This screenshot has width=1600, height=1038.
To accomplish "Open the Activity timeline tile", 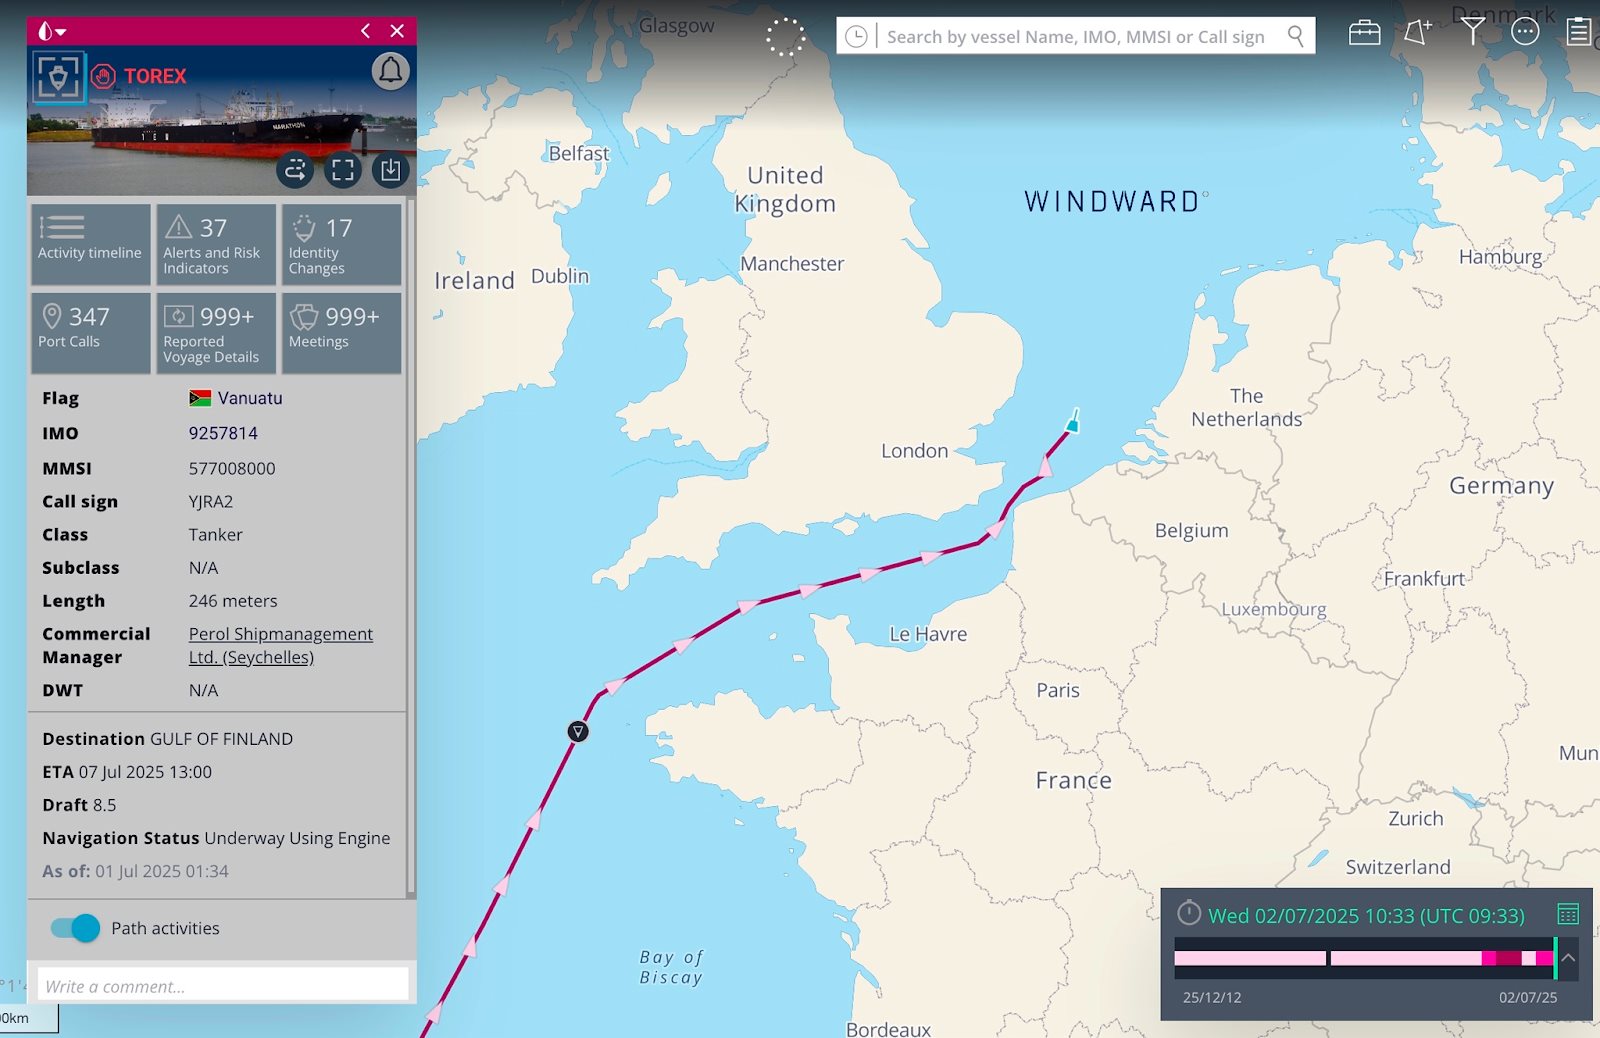I will point(90,245).
